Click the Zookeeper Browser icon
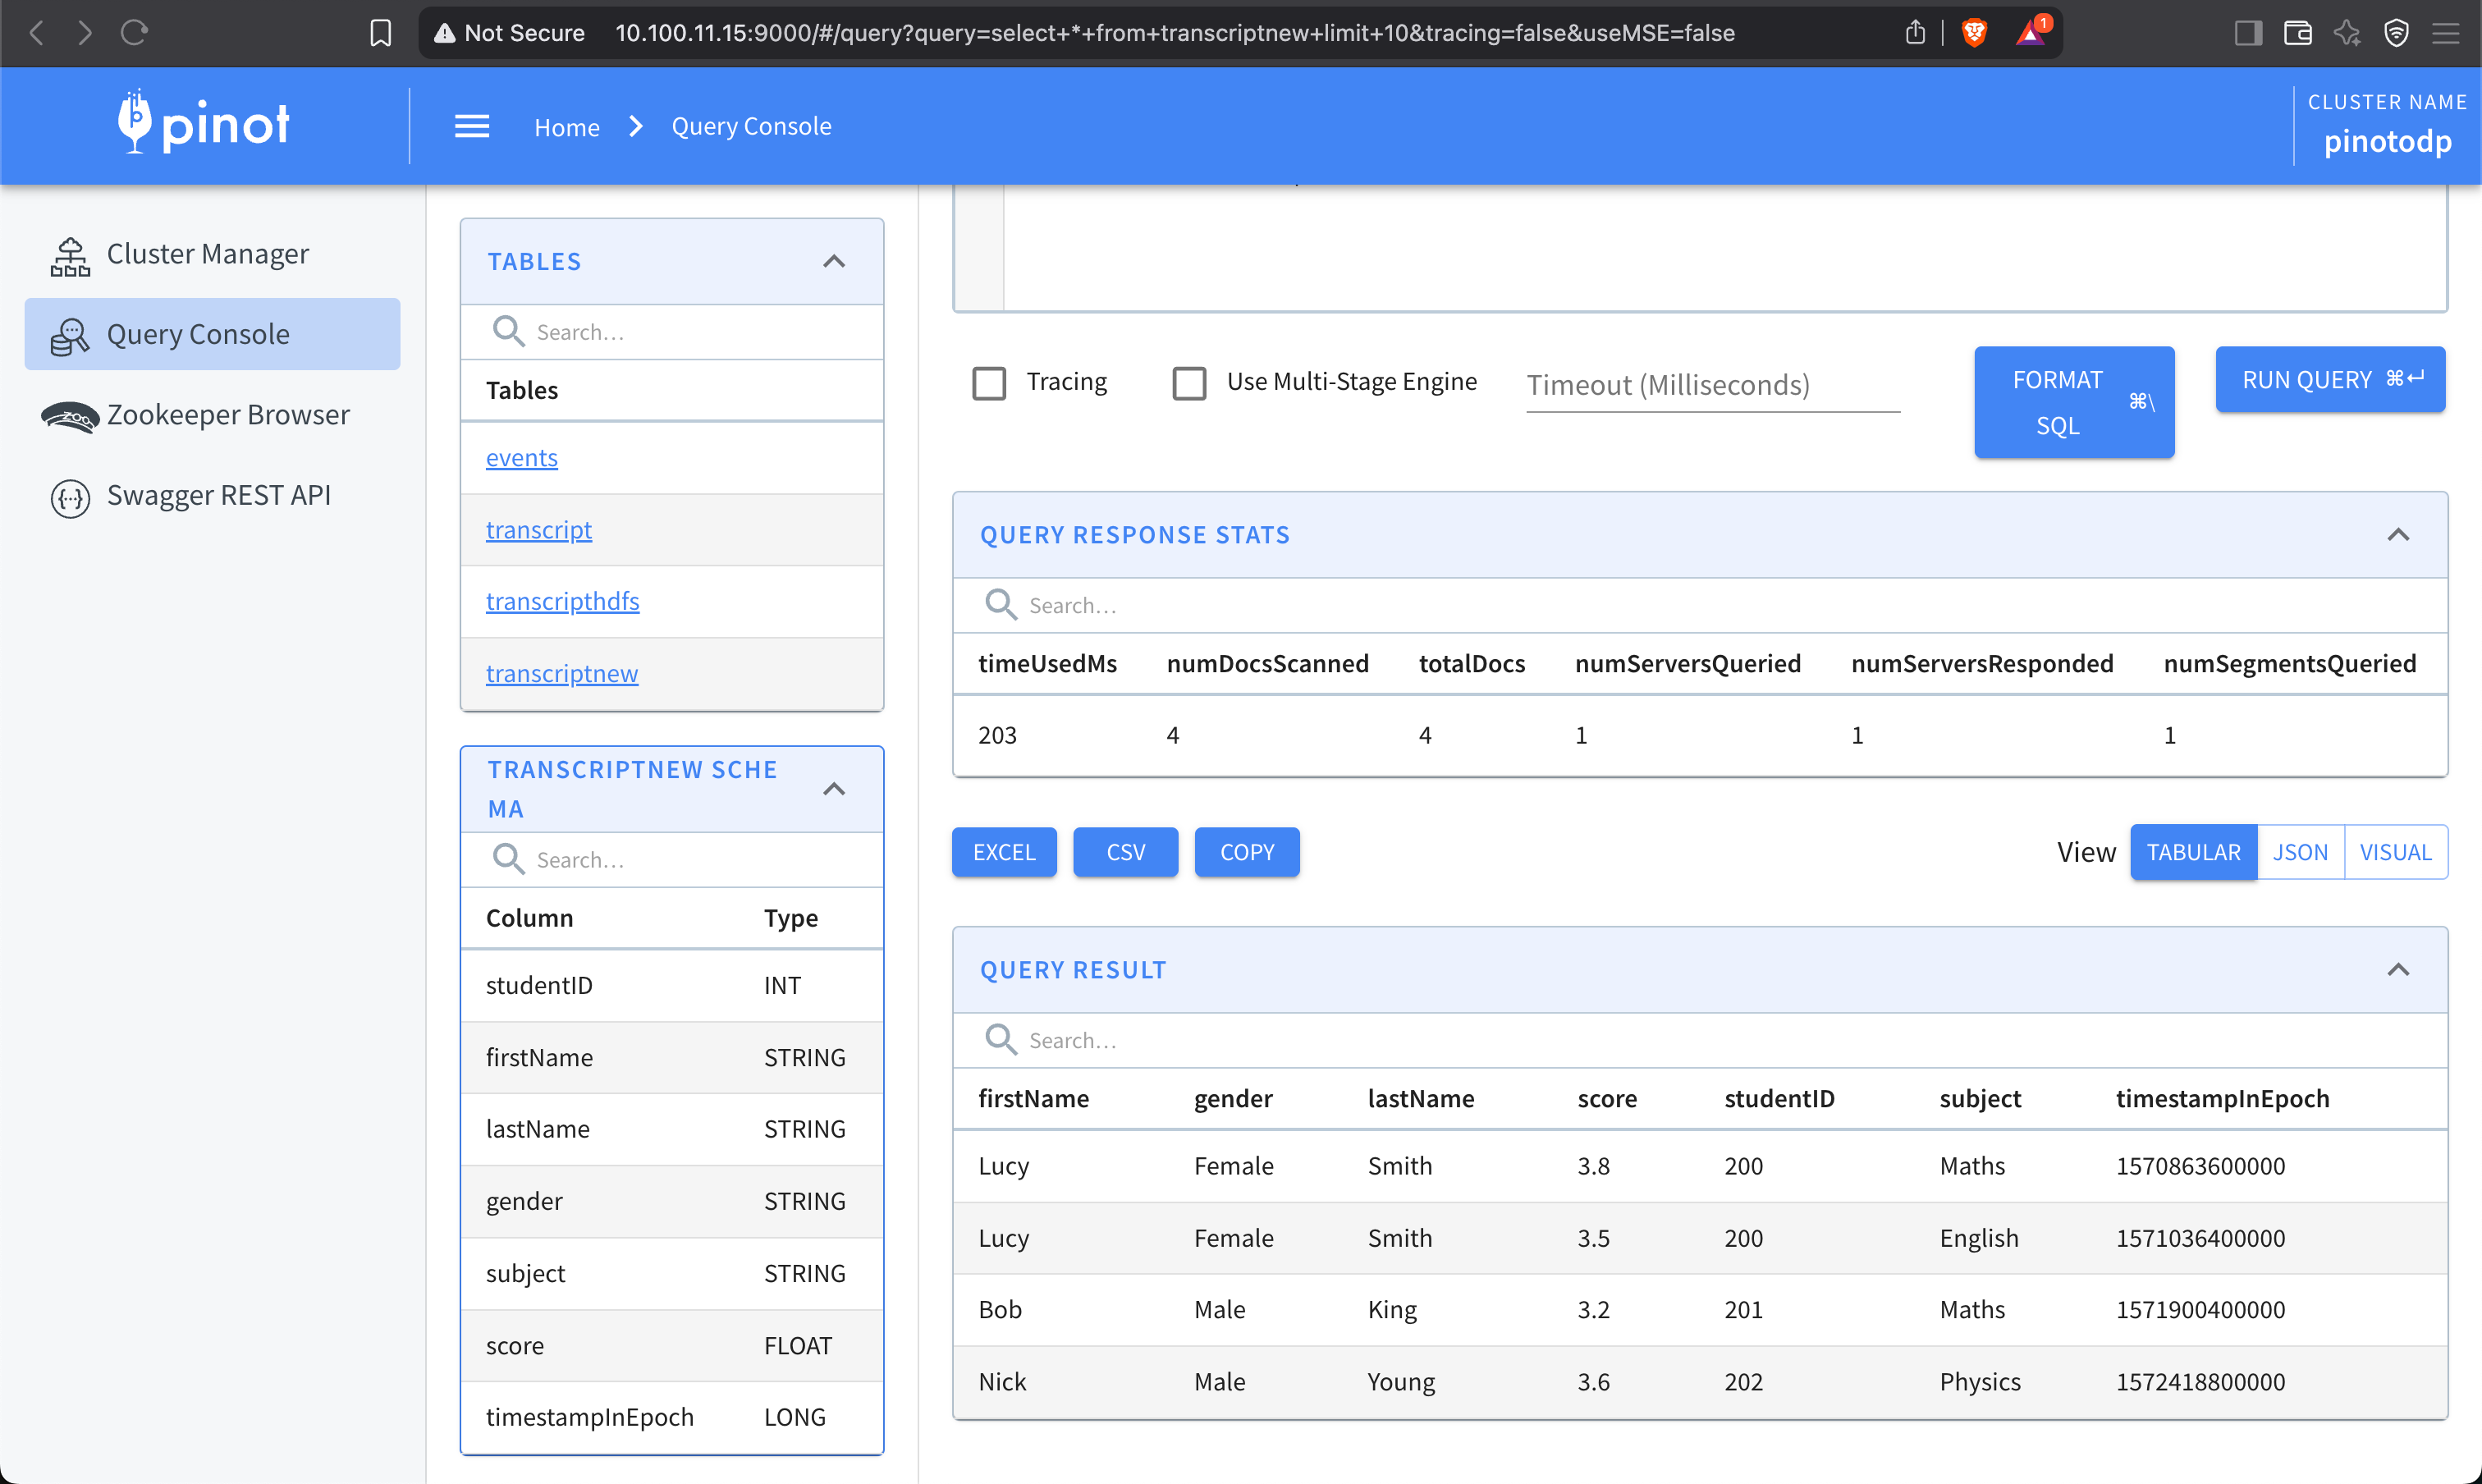 tap(70, 416)
